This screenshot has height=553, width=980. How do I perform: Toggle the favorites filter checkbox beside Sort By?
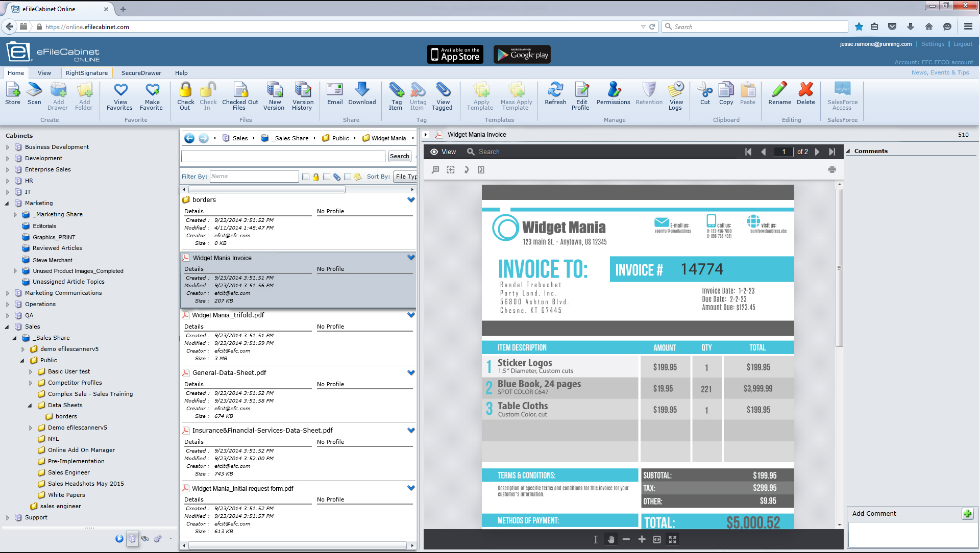point(349,176)
